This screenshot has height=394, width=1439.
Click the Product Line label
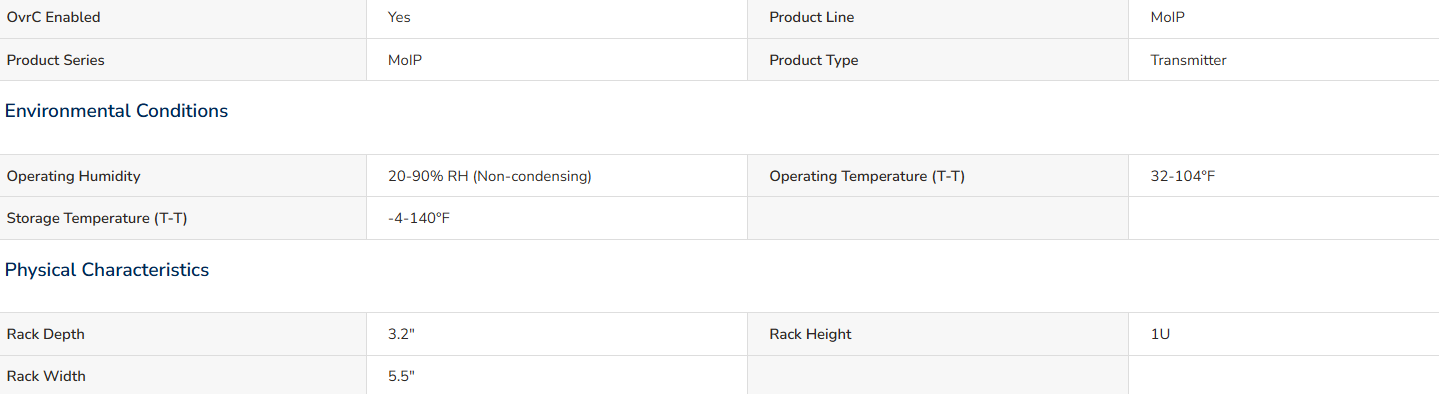tap(812, 17)
